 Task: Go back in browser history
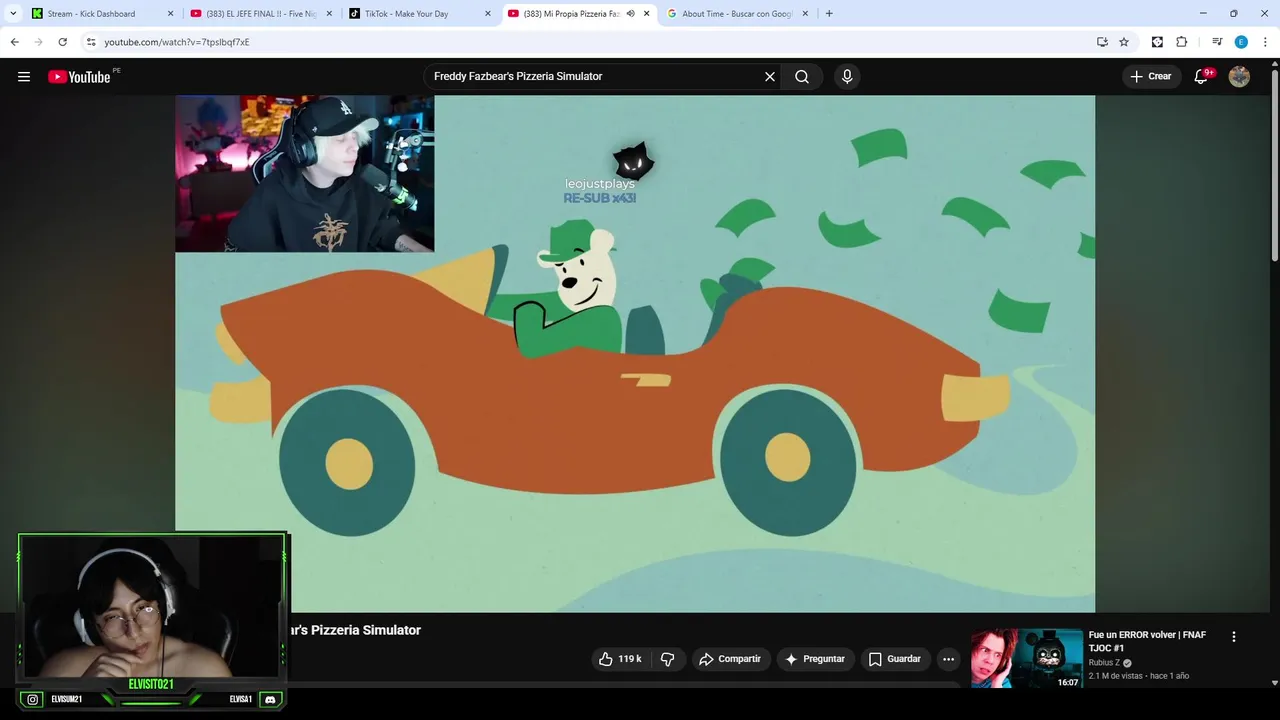[x=14, y=42]
